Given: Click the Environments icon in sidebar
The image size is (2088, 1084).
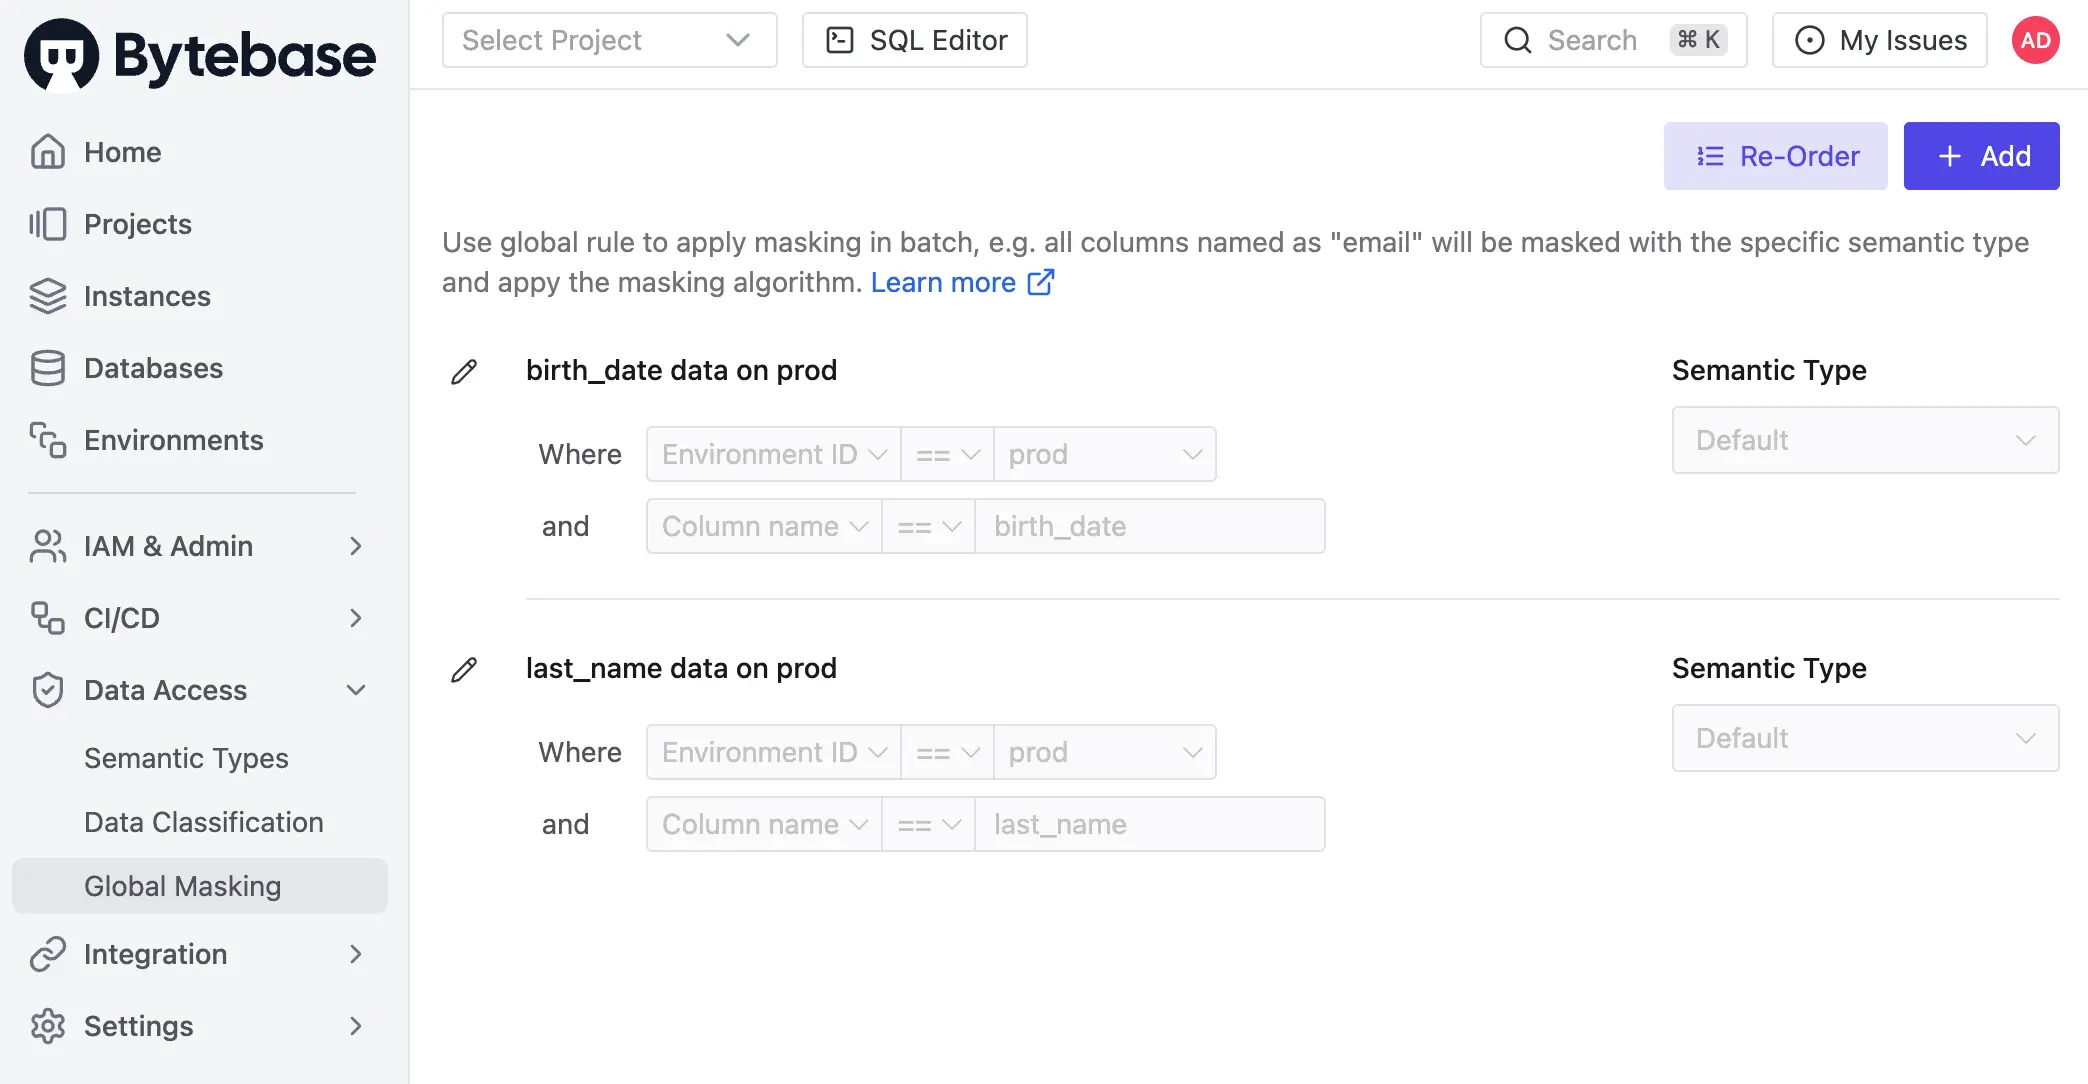Looking at the screenshot, I should click(x=47, y=440).
